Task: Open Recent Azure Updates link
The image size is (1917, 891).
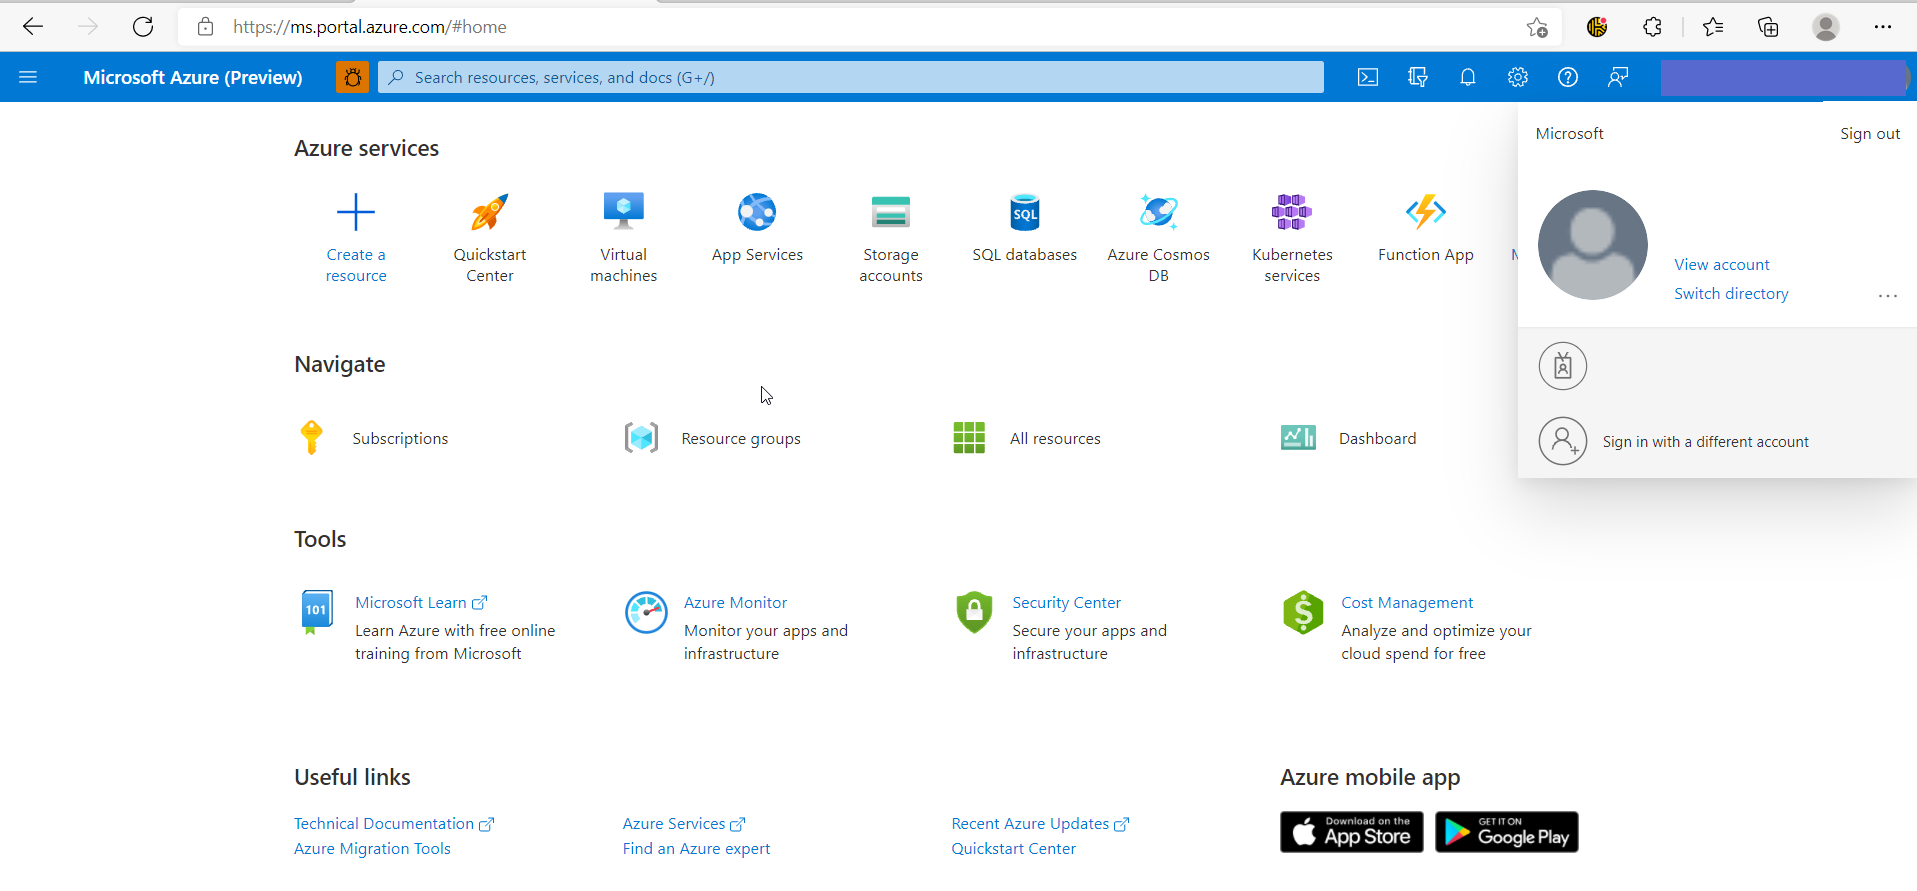Action: [1040, 824]
